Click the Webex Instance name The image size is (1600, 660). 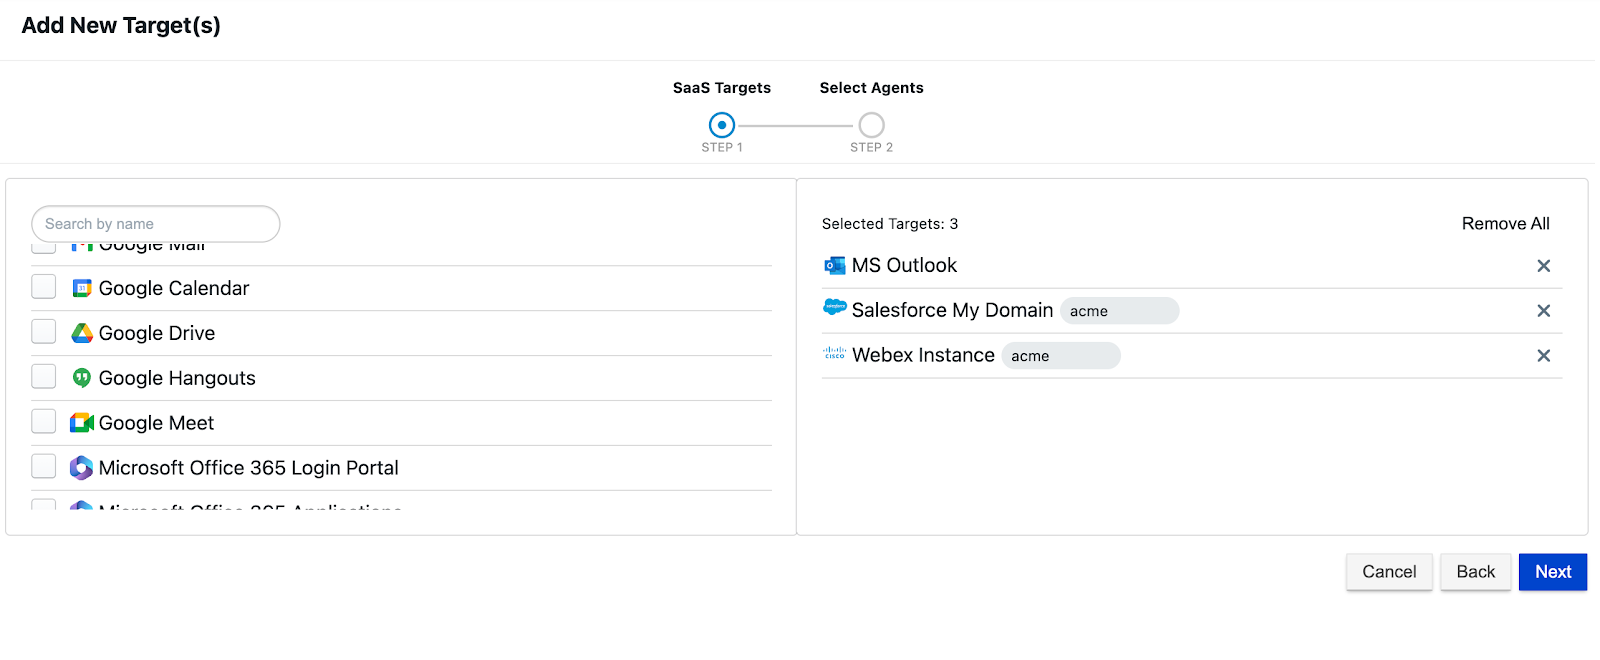[923, 355]
